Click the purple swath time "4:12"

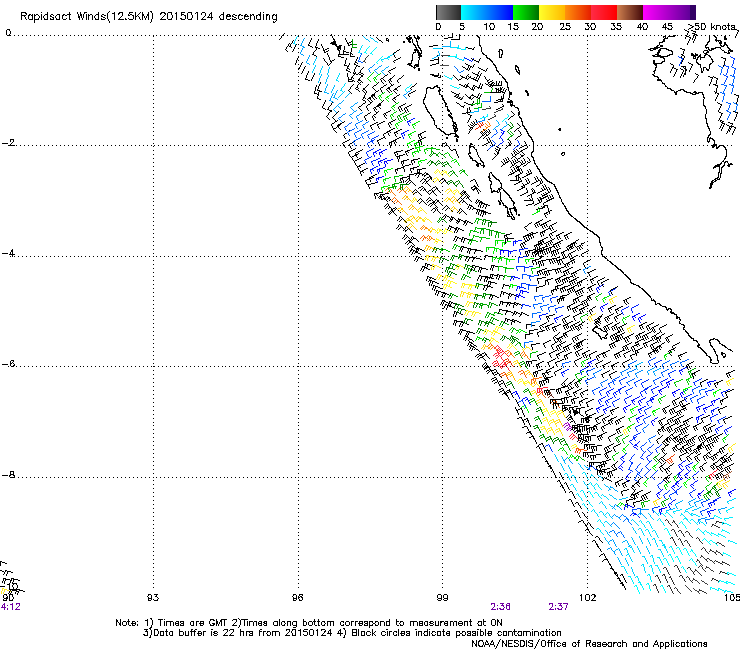[10, 607]
